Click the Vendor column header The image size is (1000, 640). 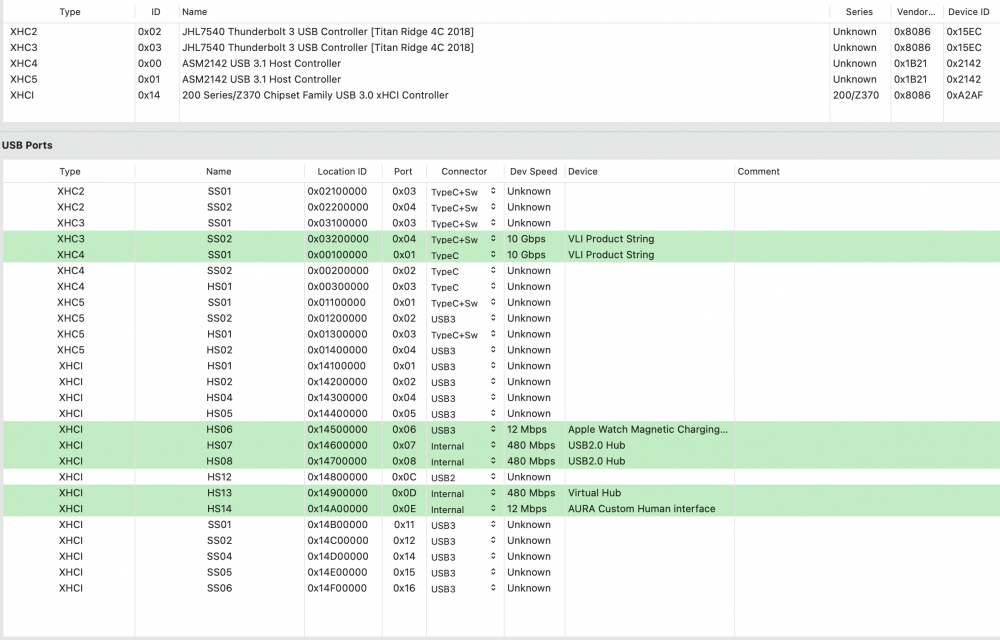pyautogui.click(x=916, y=11)
